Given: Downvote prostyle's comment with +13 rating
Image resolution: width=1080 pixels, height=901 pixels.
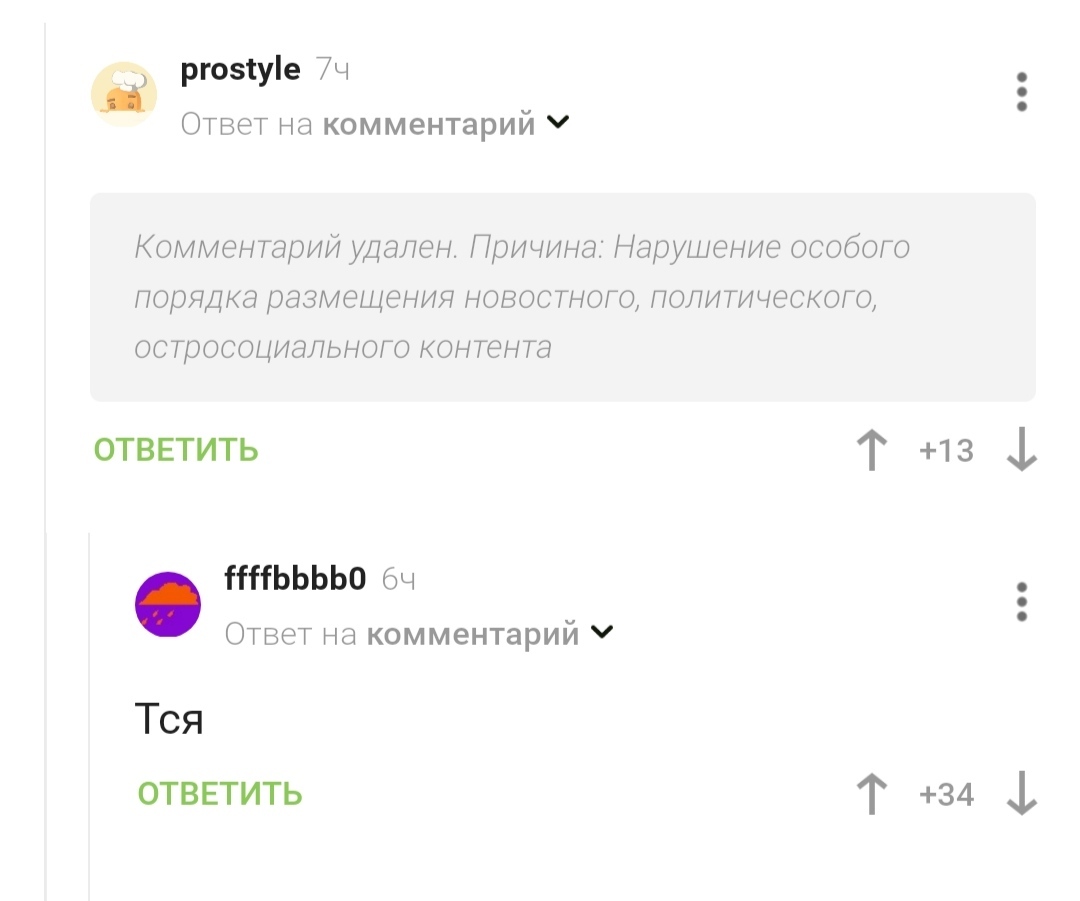Looking at the screenshot, I should pyautogui.click(x=1021, y=450).
